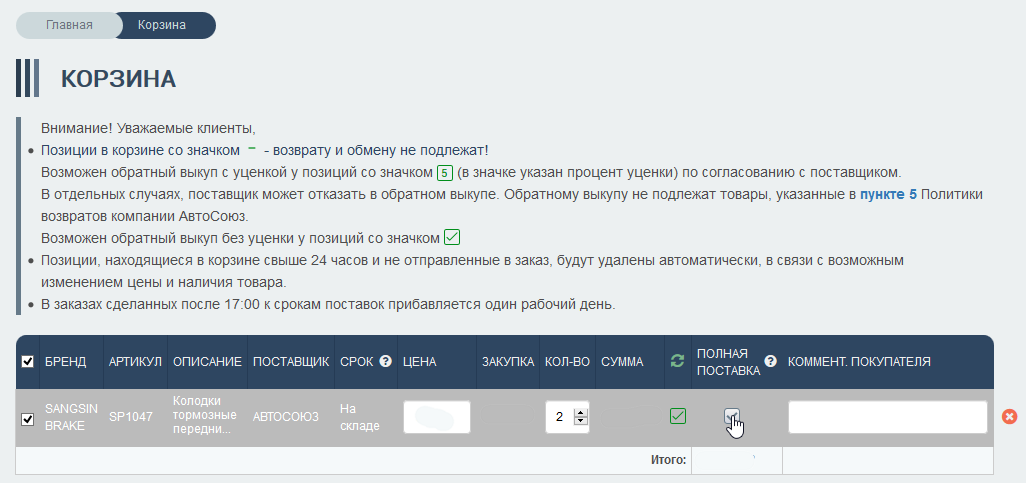The image size is (1026, 483).
Task: Go to the Главная breadcrumb
Action: coord(69,25)
